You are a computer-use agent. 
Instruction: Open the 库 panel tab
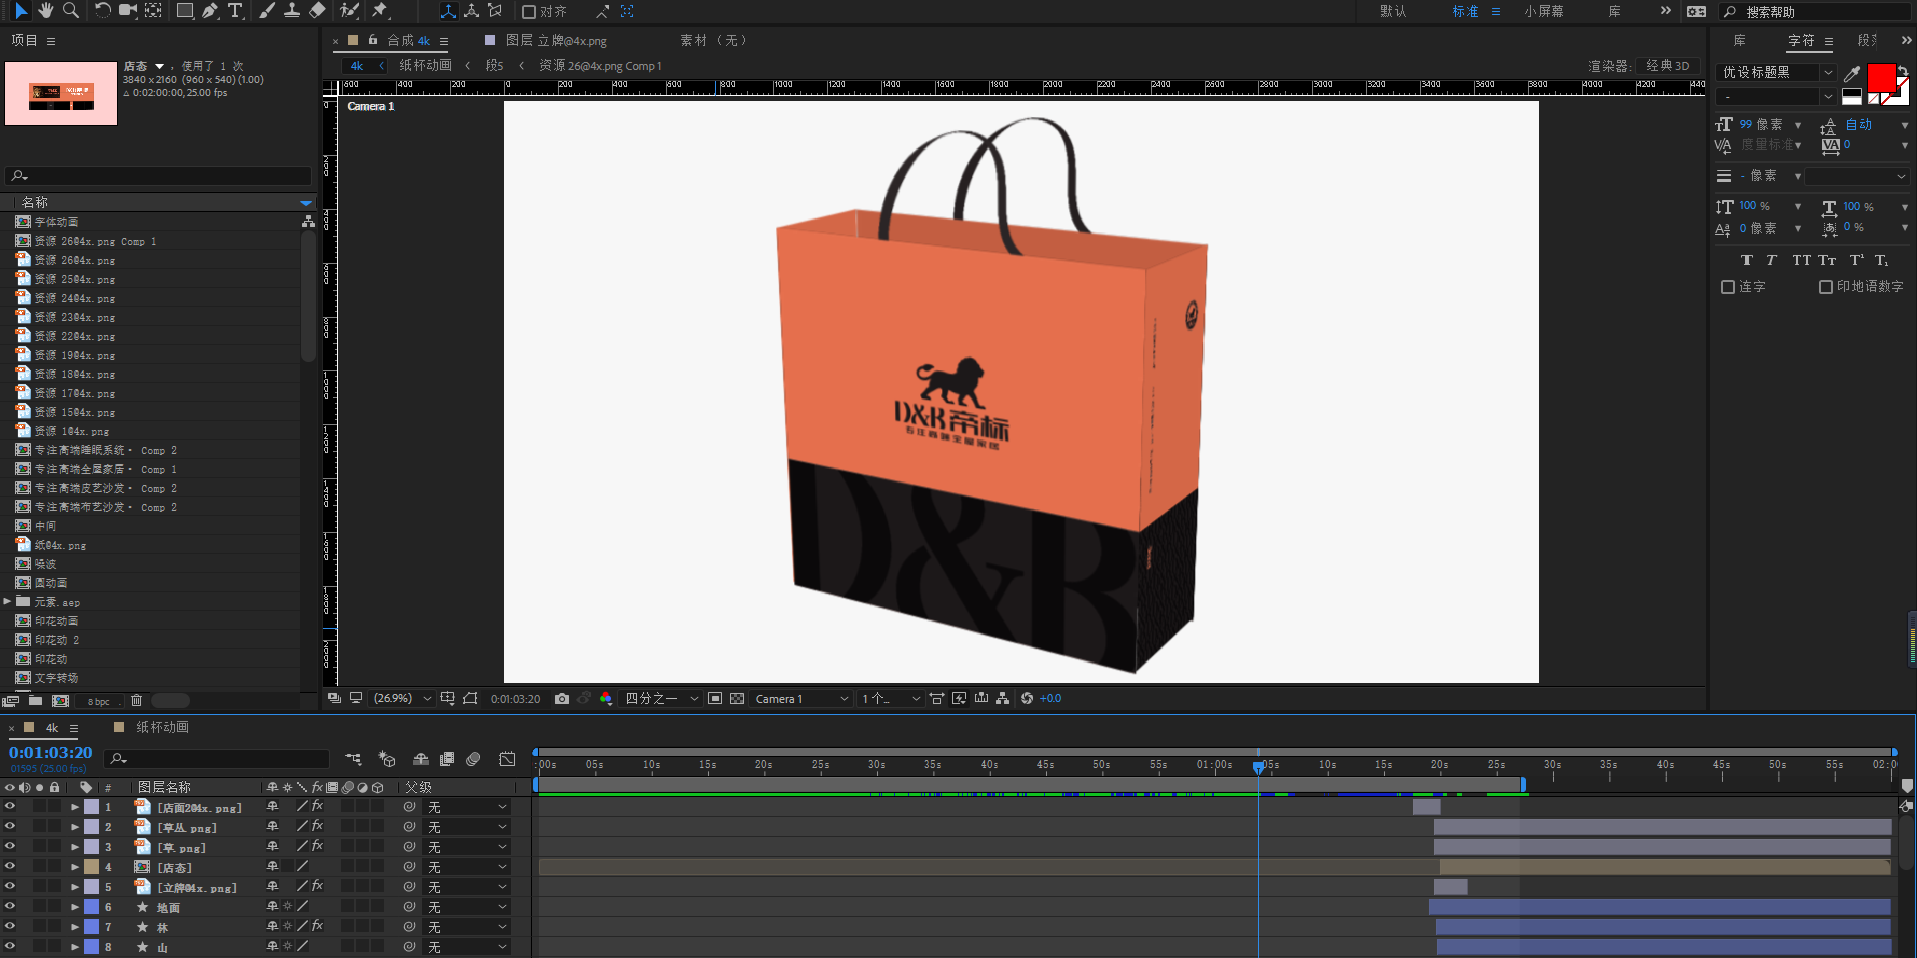coord(1740,41)
